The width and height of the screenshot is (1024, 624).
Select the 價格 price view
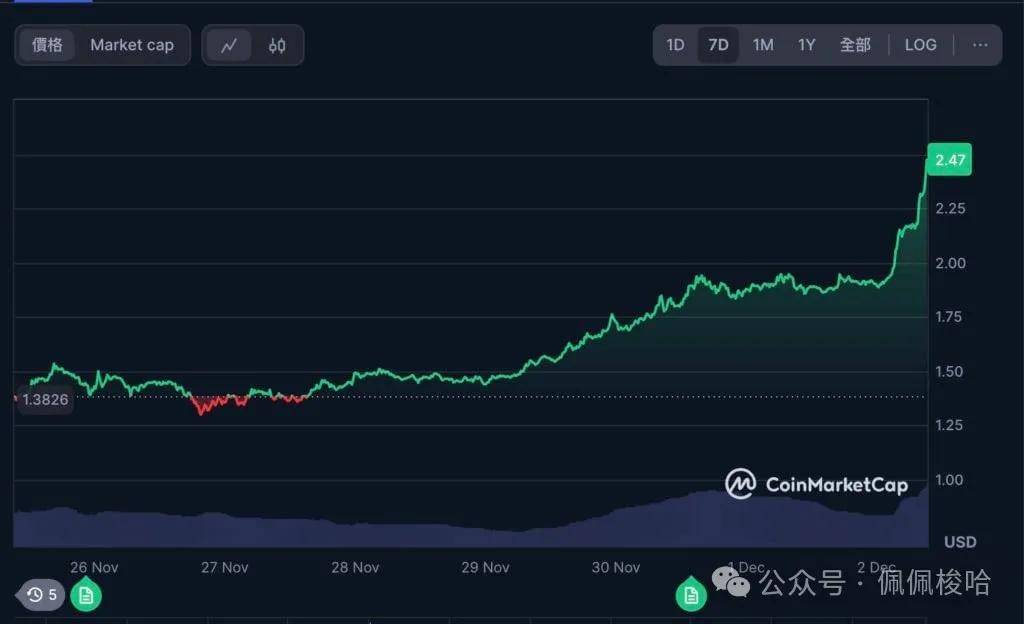coord(47,45)
